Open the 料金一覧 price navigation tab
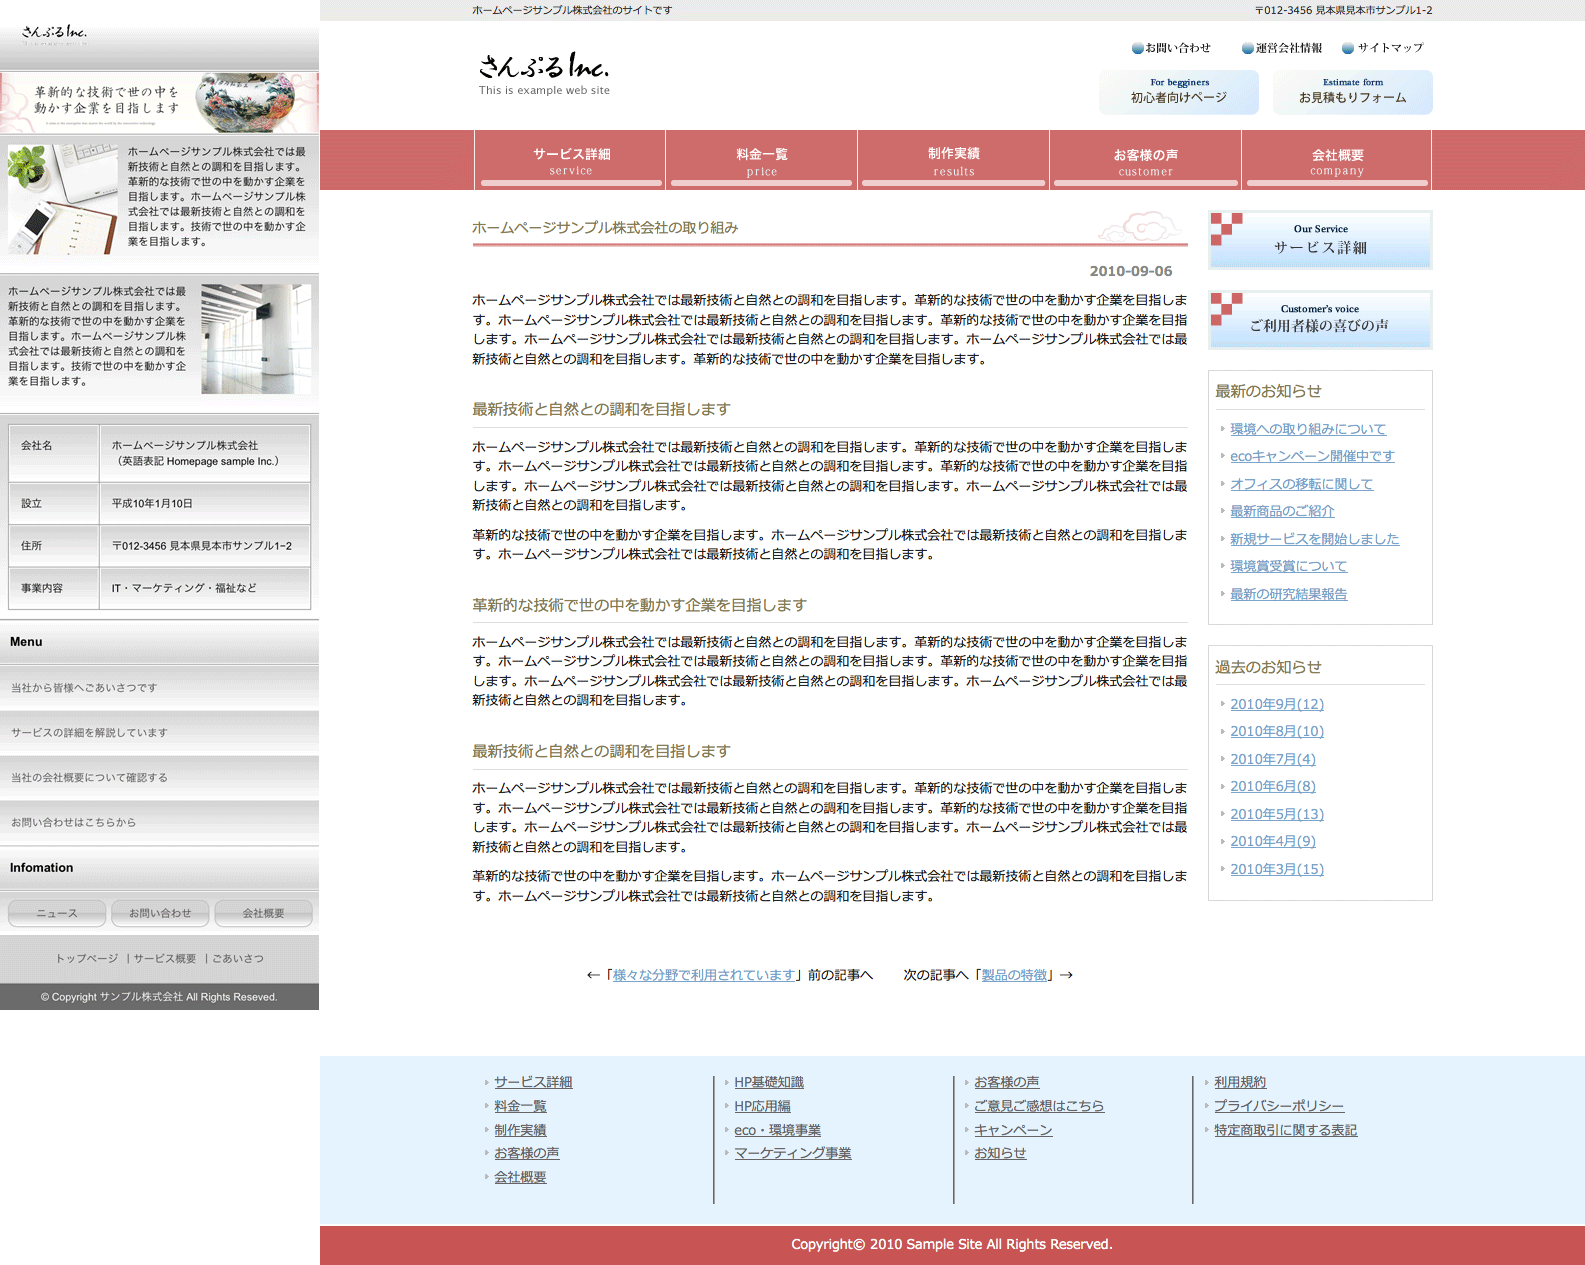 tap(761, 161)
